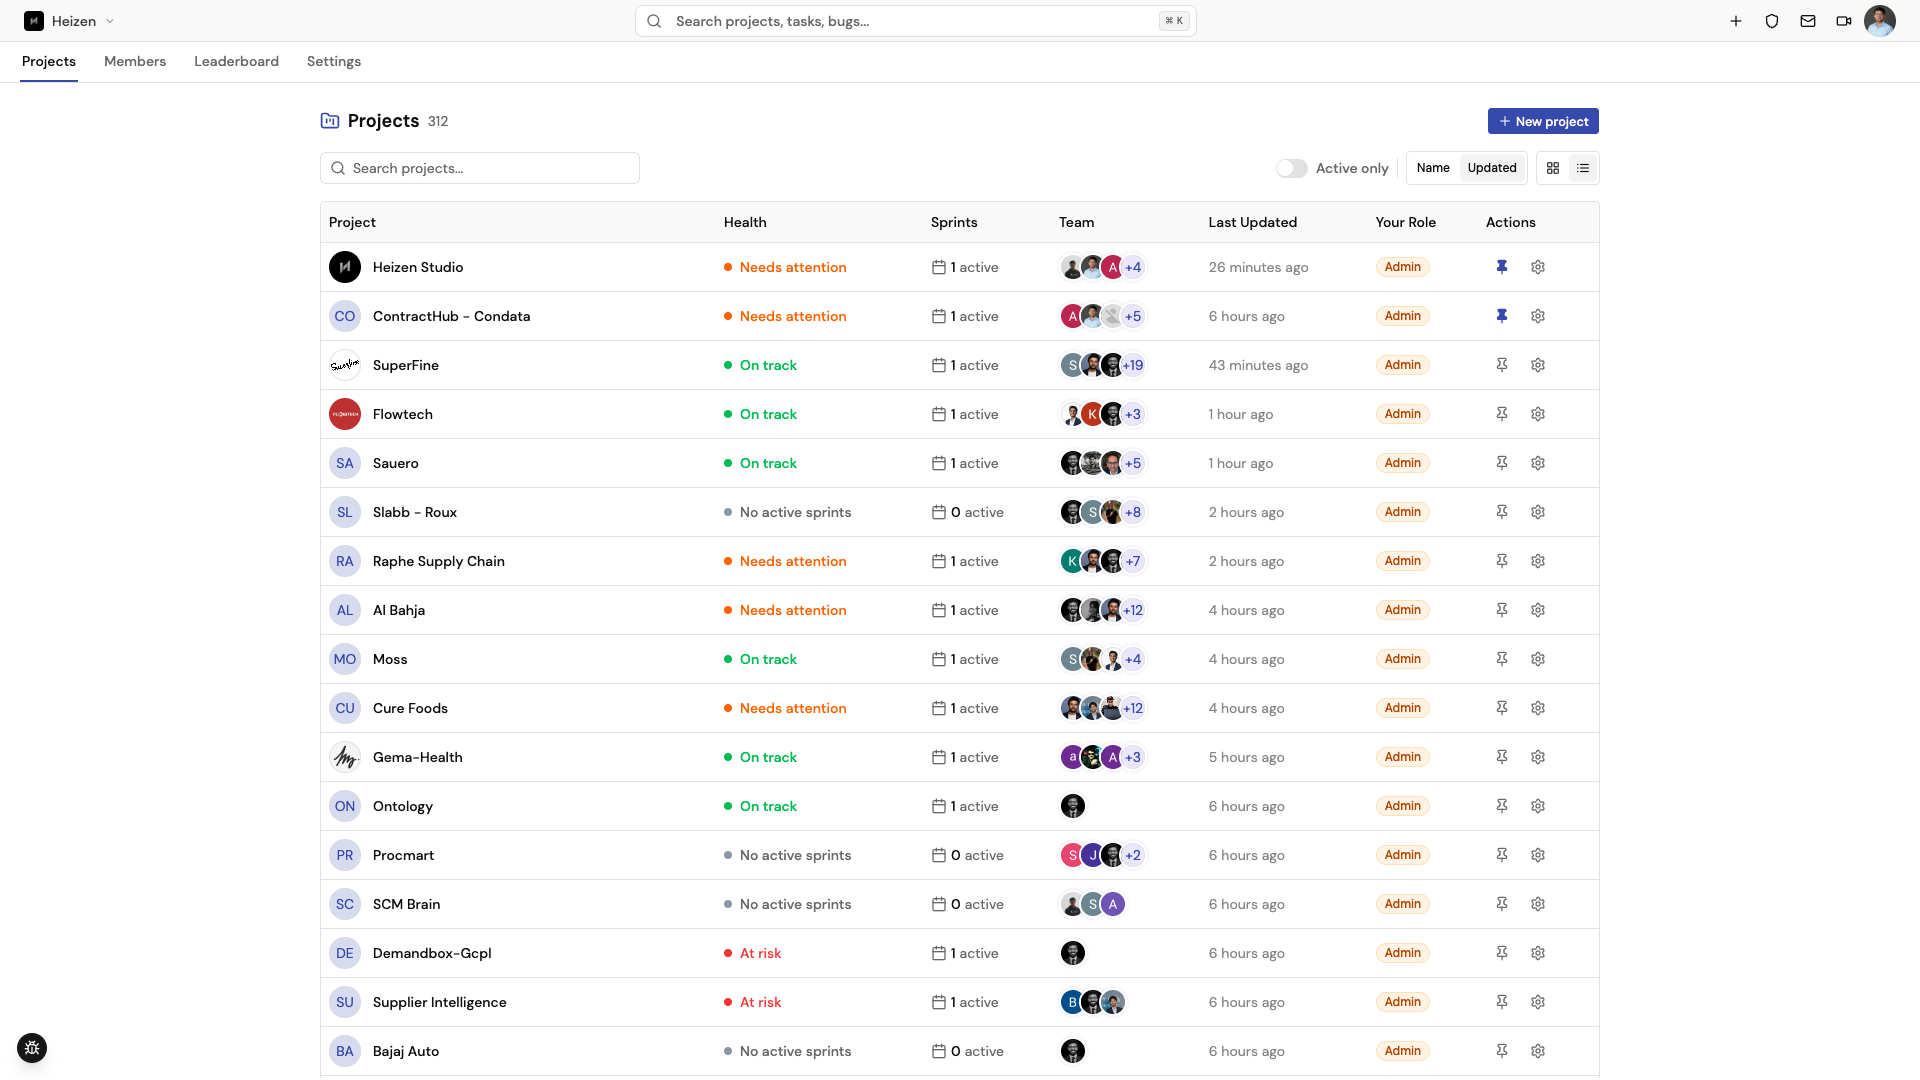Open the shield icon in top bar
The image size is (1920, 1080).
tap(1772, 21)
